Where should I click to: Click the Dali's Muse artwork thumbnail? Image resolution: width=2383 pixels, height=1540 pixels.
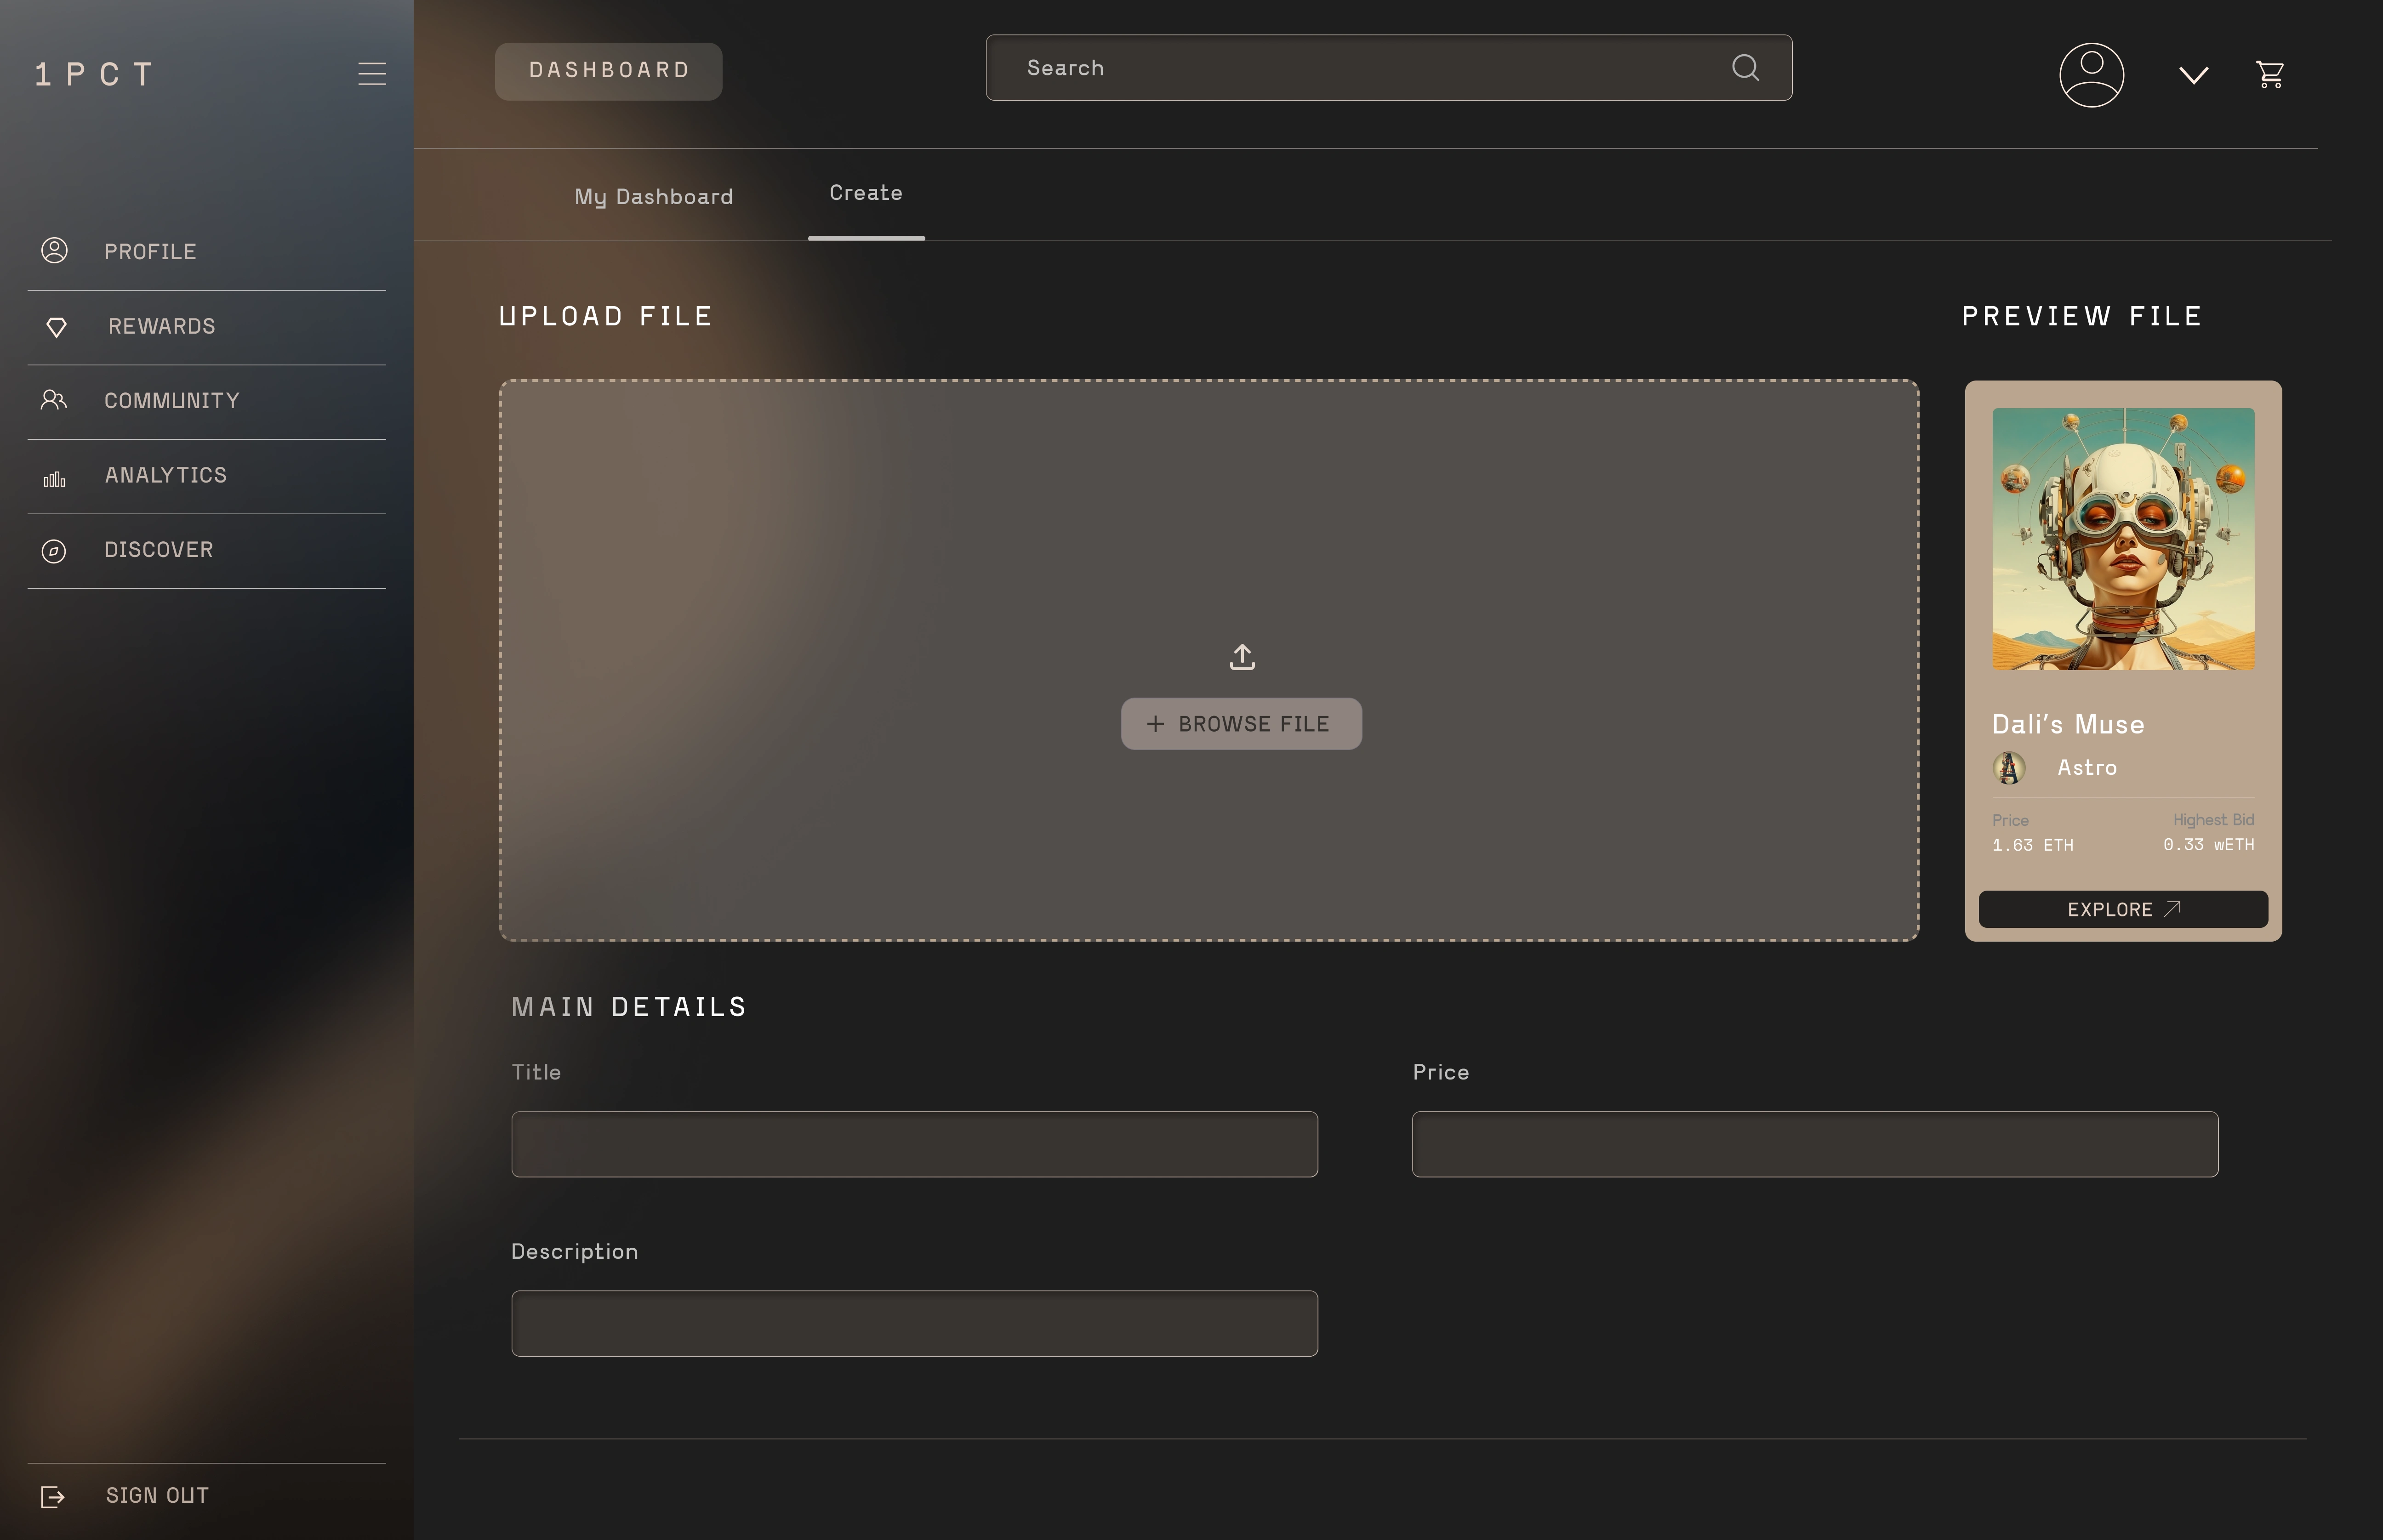click(2122, 539)
